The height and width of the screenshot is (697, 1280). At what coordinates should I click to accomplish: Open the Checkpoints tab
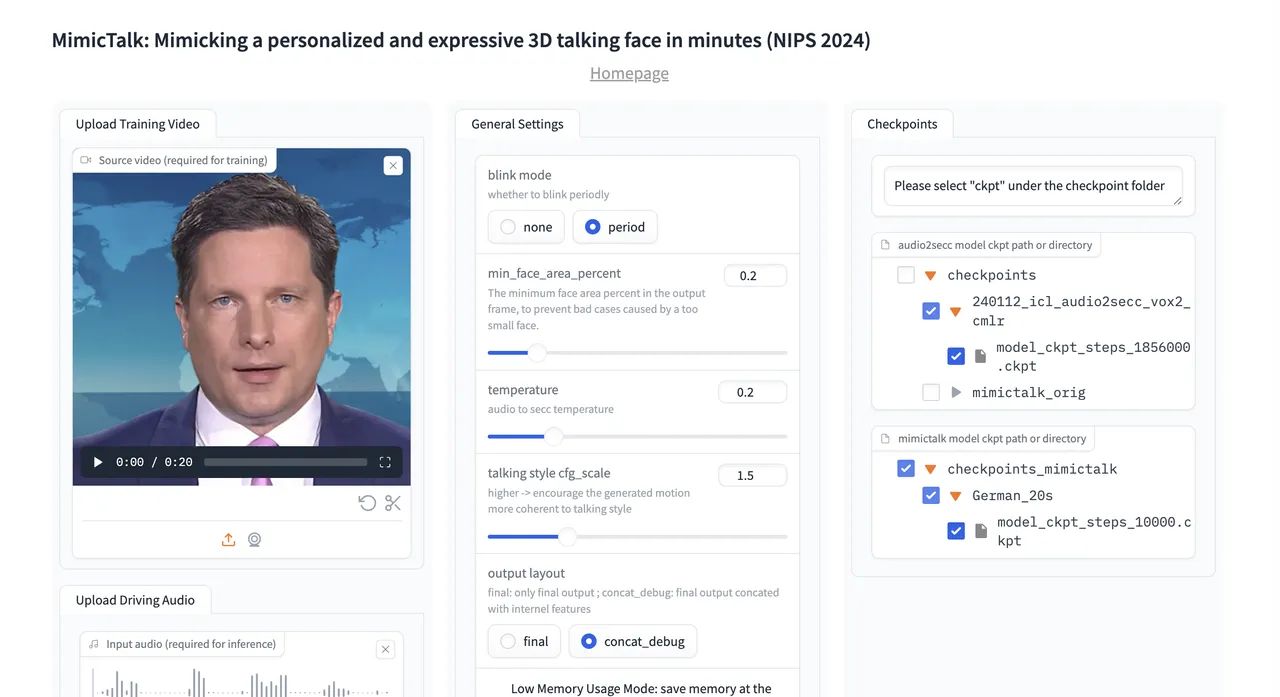pos(902,124)
